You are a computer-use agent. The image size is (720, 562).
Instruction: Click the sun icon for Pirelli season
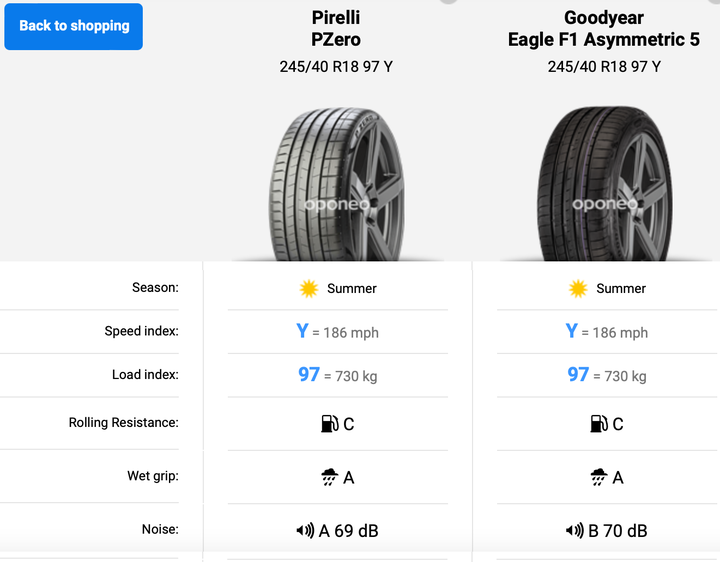pos(309,289)
